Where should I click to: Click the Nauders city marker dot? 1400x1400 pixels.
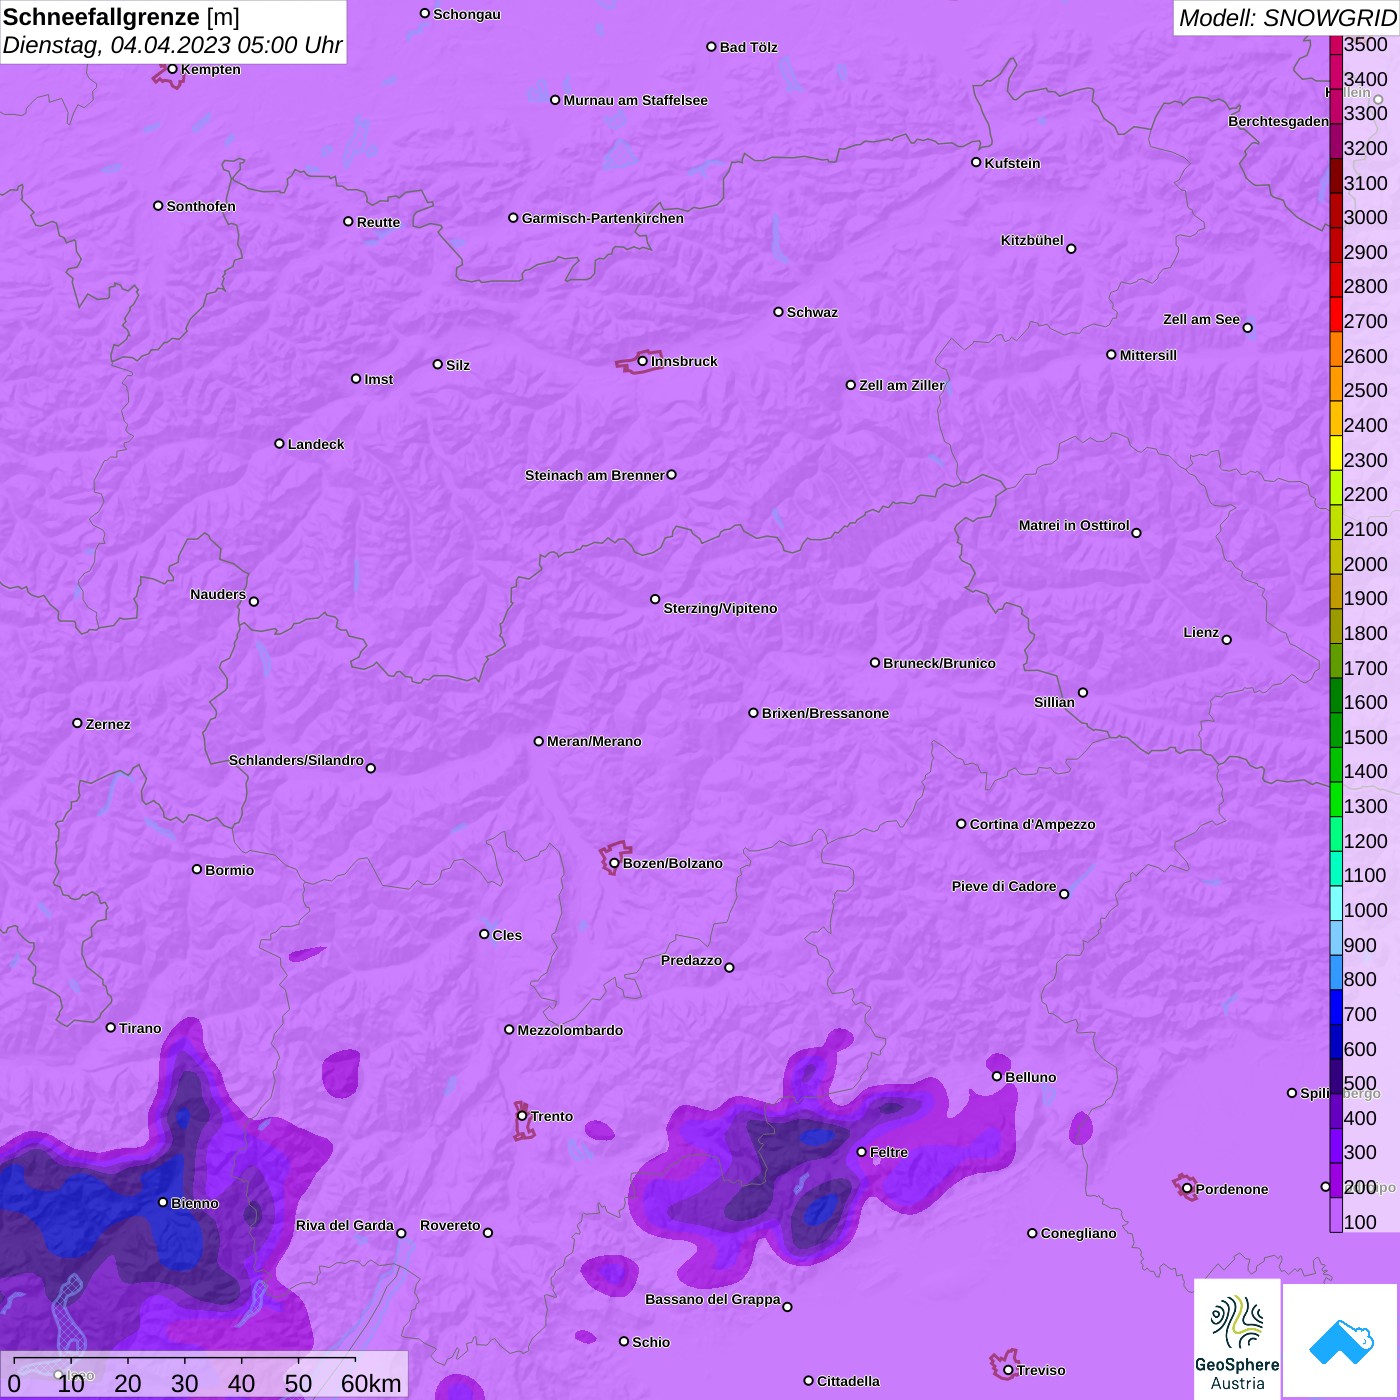point(254,601)
